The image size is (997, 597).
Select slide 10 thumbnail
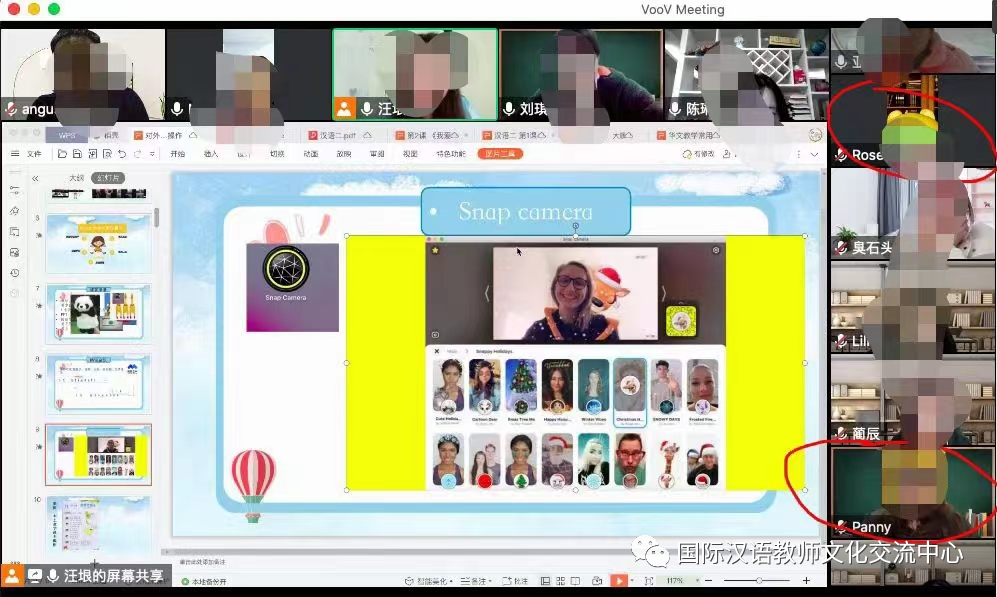99,525
